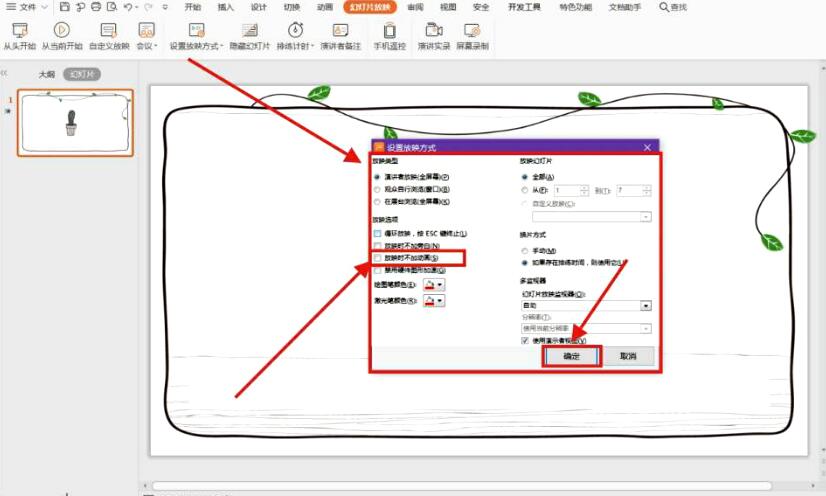The image size is (826, 496).
Task: Open the 动画 ribbon tab
Action: [x=325, y=7]
